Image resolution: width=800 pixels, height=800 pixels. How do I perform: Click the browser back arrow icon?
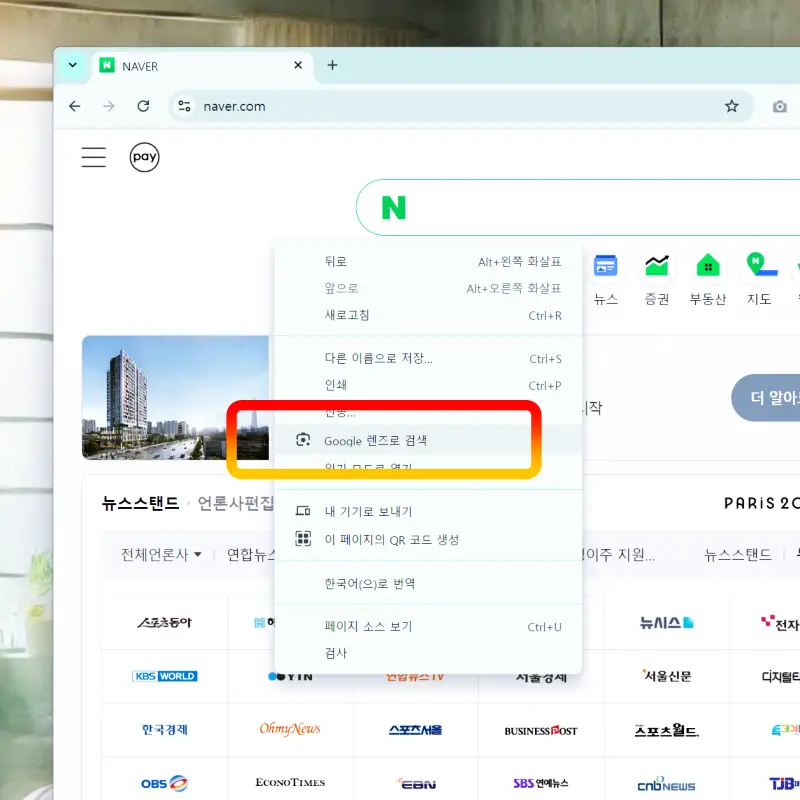(x=75, y=105)
